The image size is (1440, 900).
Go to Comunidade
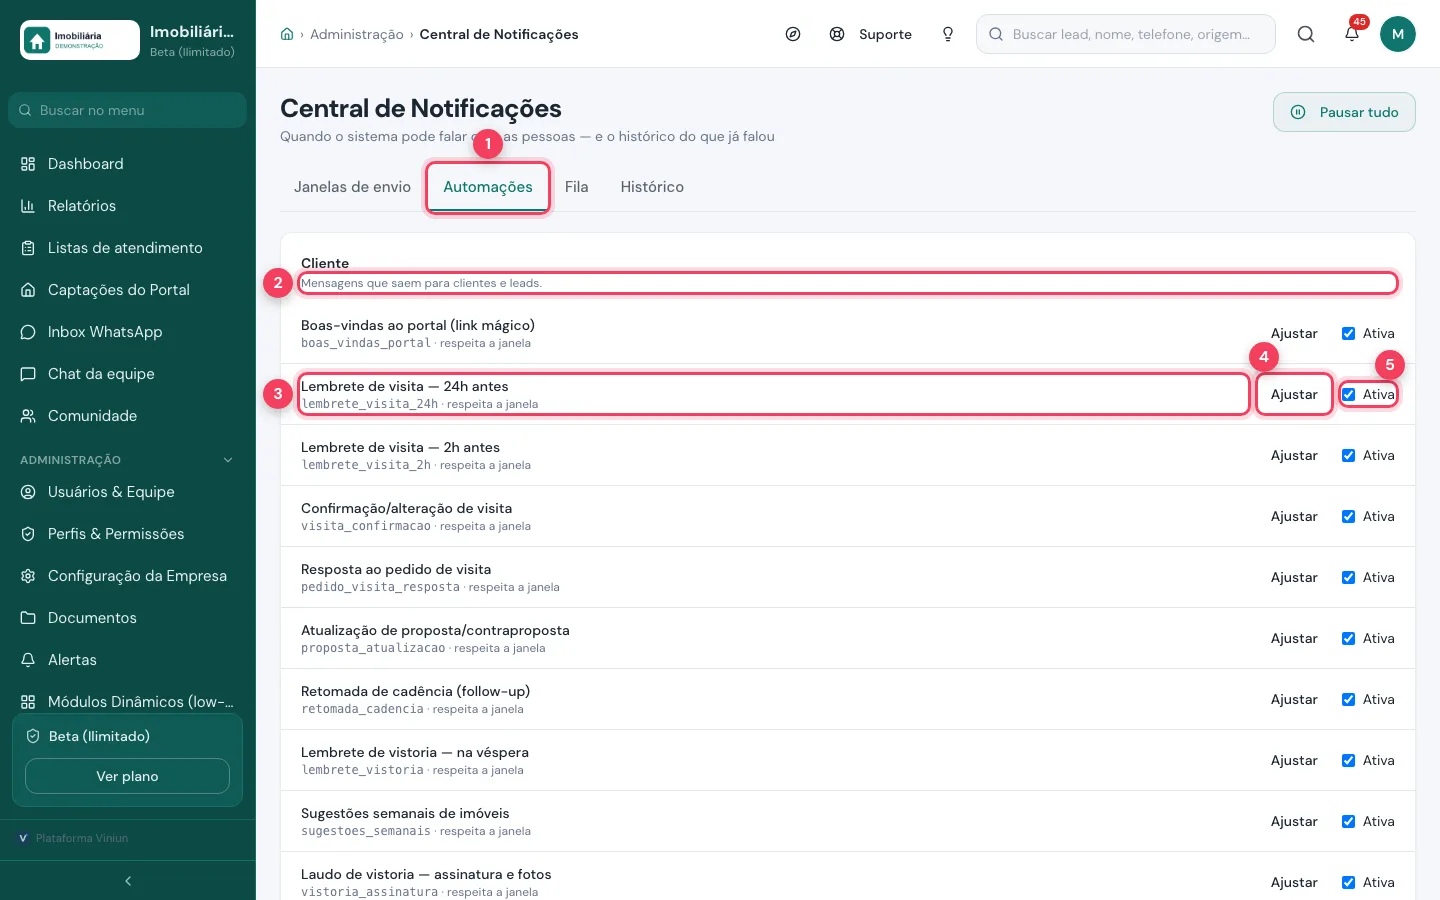pos(127,416)
